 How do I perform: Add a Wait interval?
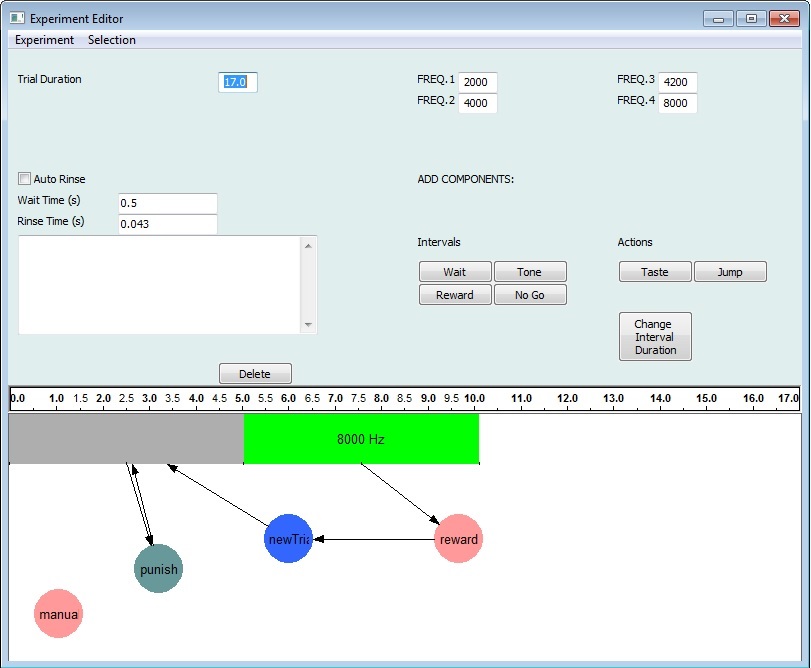pyautogui.click(x=455, y=272)
